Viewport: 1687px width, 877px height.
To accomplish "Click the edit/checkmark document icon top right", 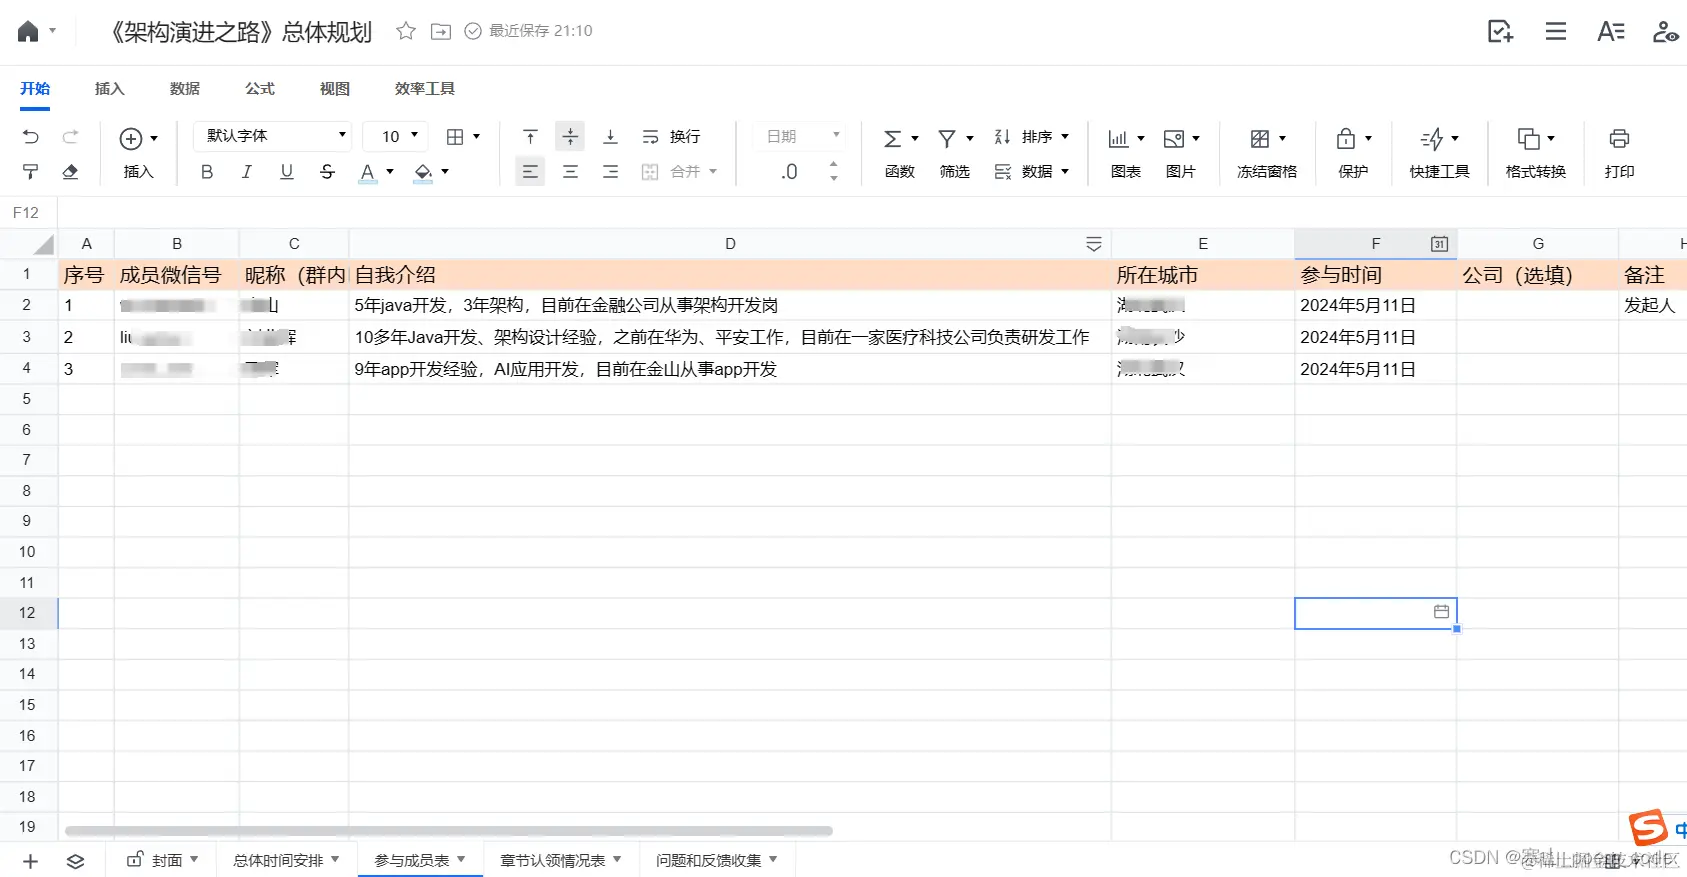I will 1500,31.
